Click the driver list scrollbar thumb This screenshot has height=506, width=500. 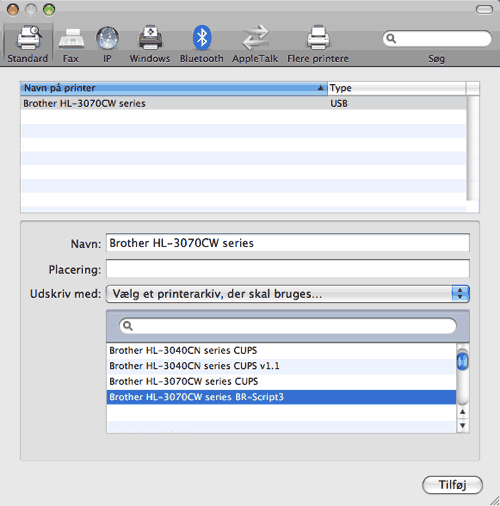click(x=462, y=361)
